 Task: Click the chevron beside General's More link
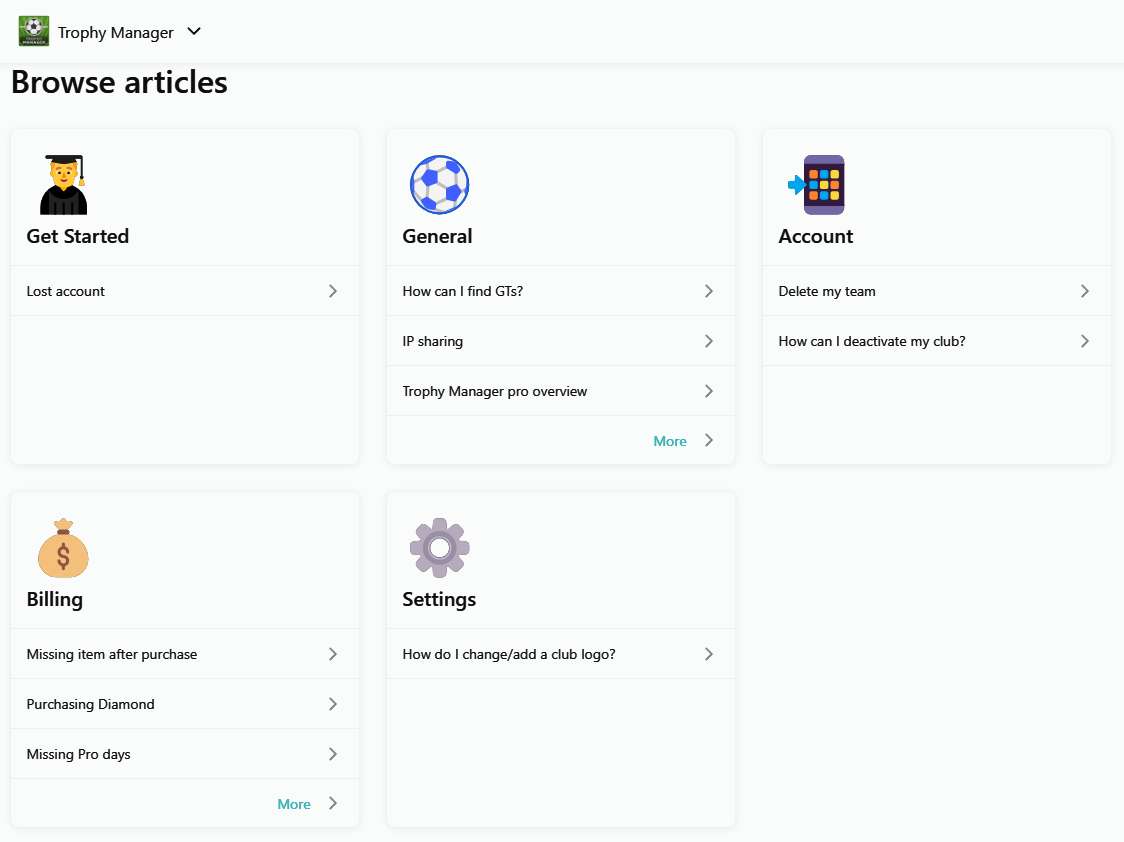[x=708, y=441]
